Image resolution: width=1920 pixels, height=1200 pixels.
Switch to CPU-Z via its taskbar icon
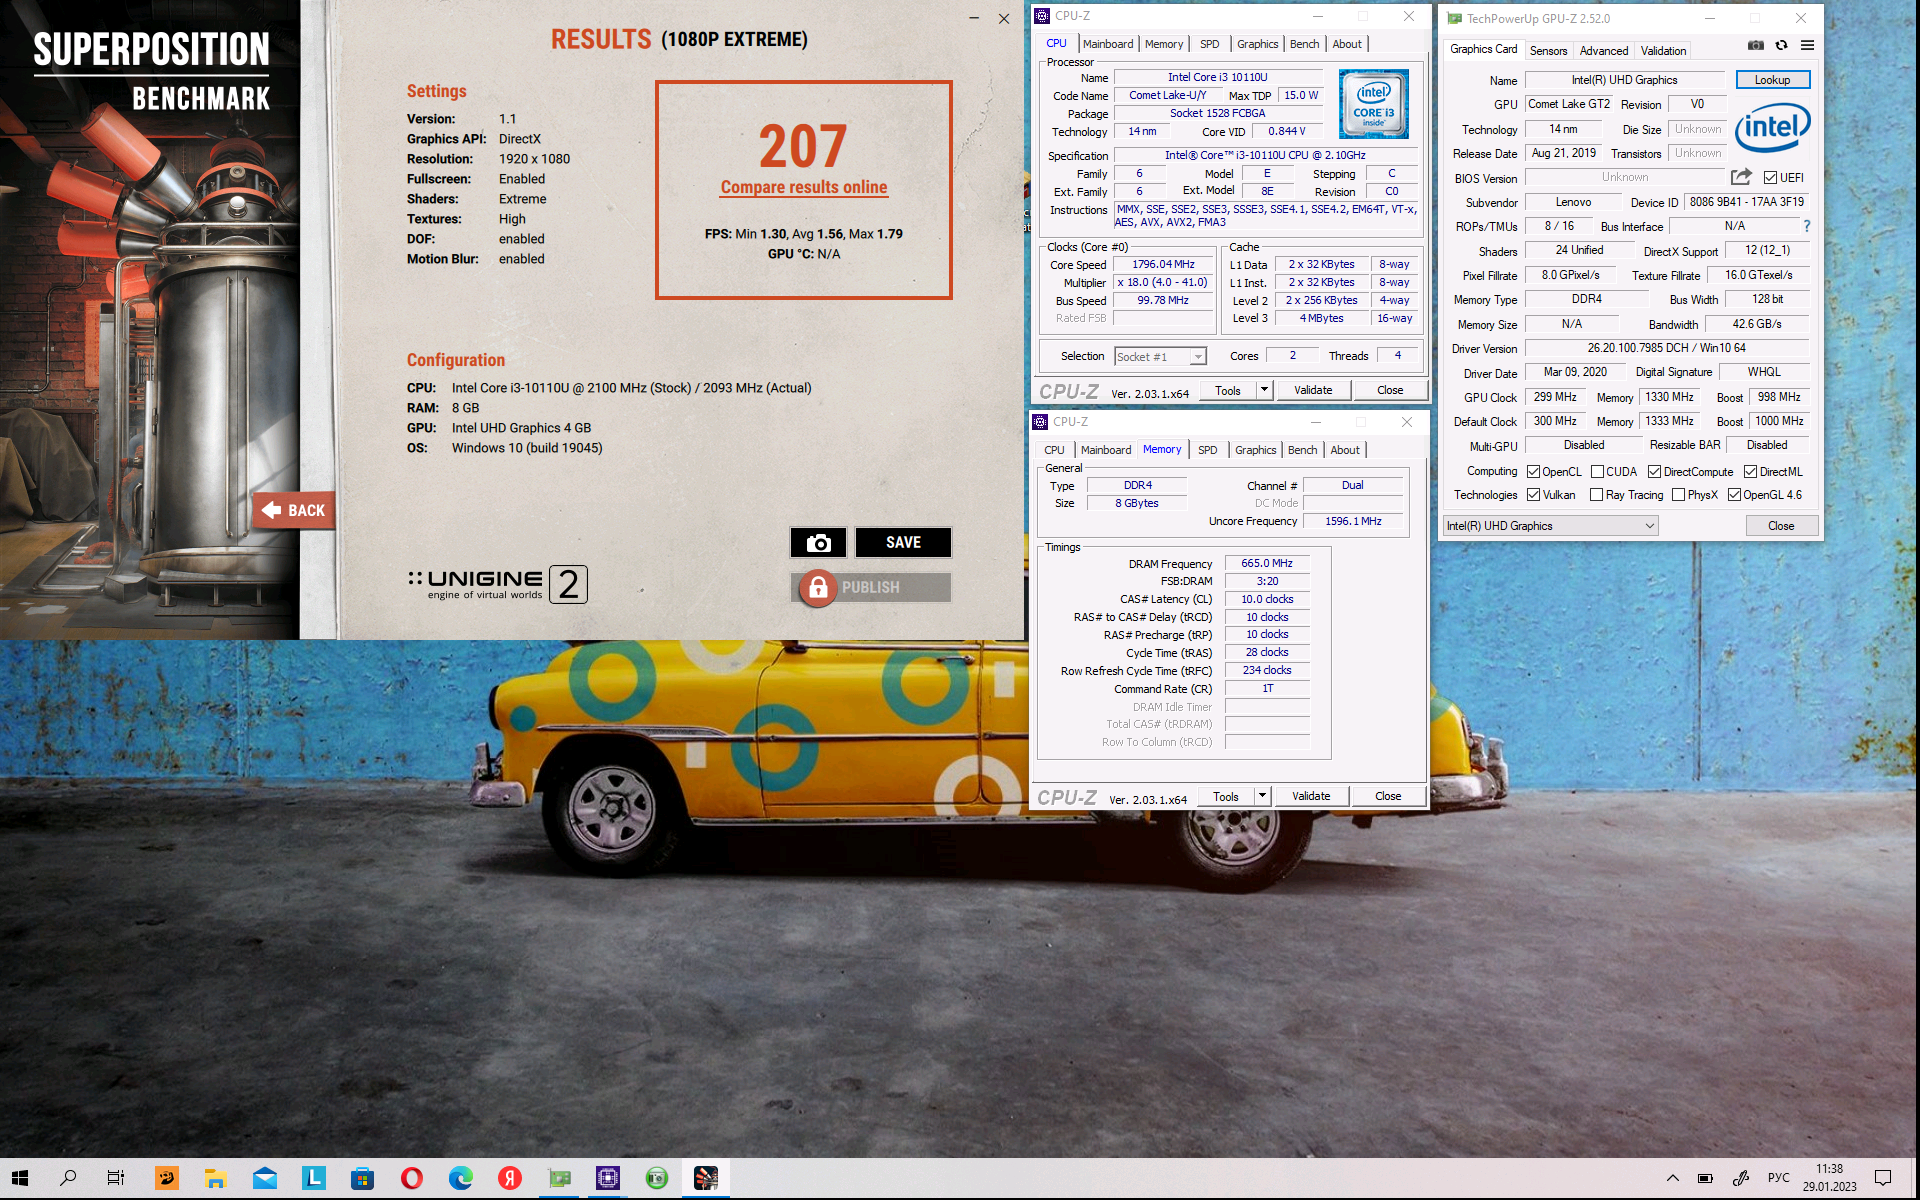click(x=607, y=1178)
